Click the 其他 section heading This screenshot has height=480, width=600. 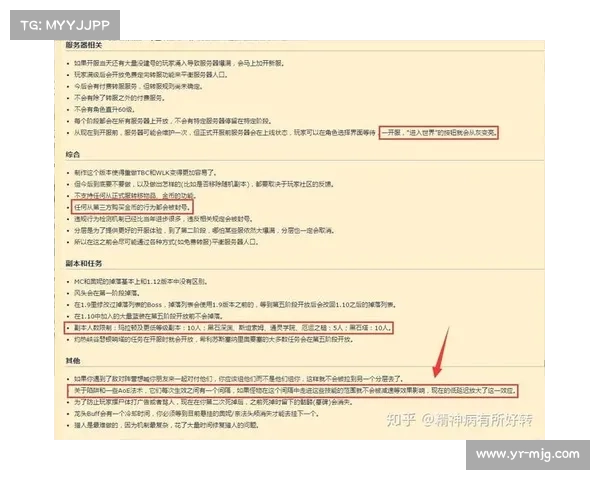(x=73, y=361)
